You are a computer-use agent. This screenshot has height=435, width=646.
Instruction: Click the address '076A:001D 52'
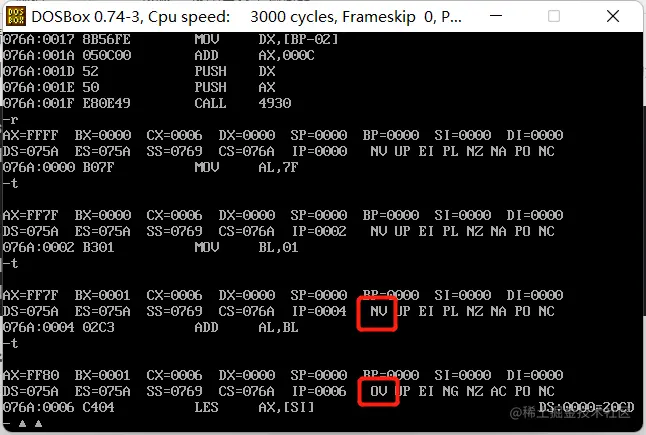click(51, 71)
